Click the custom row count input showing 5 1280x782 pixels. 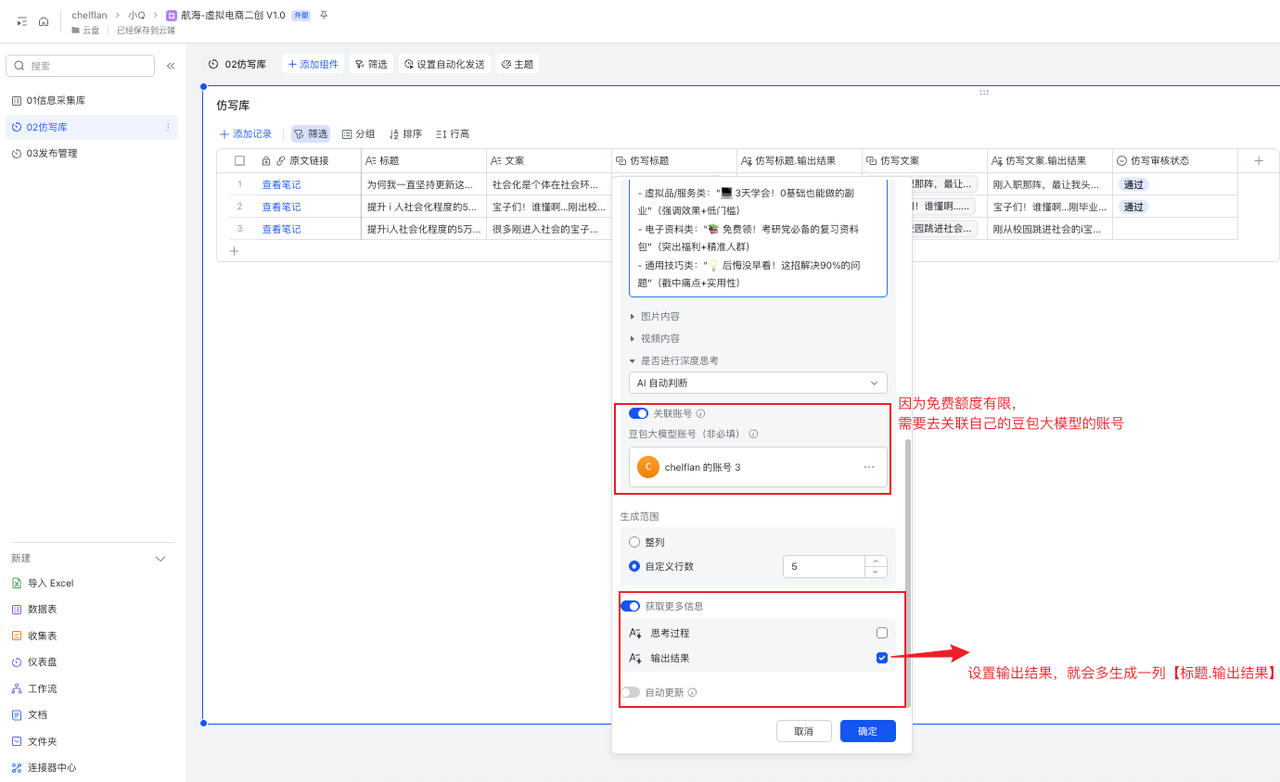tap(824, 566)
